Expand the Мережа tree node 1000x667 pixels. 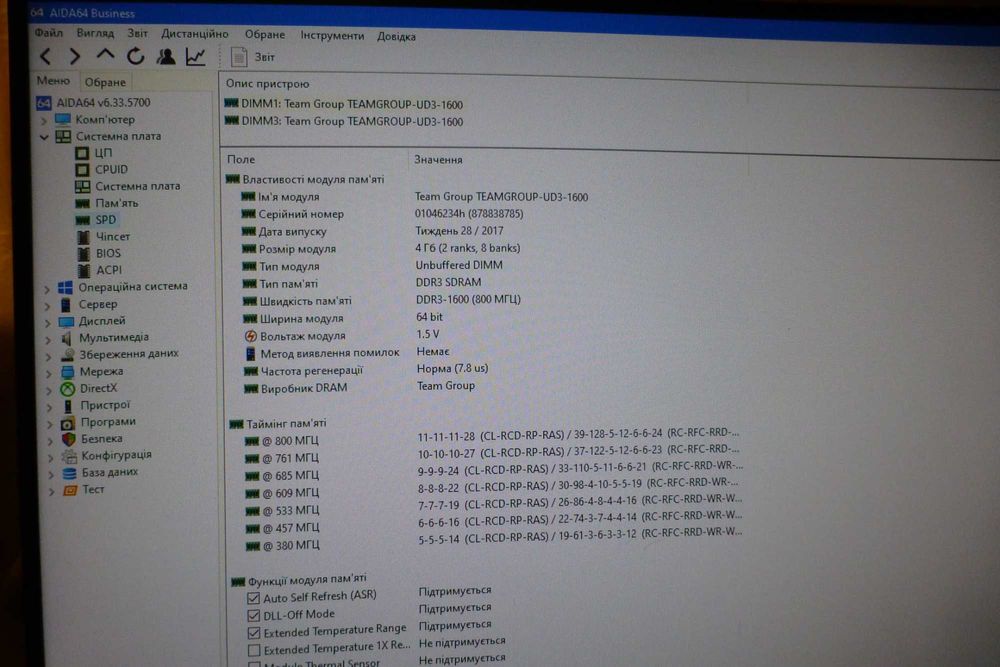49,372
